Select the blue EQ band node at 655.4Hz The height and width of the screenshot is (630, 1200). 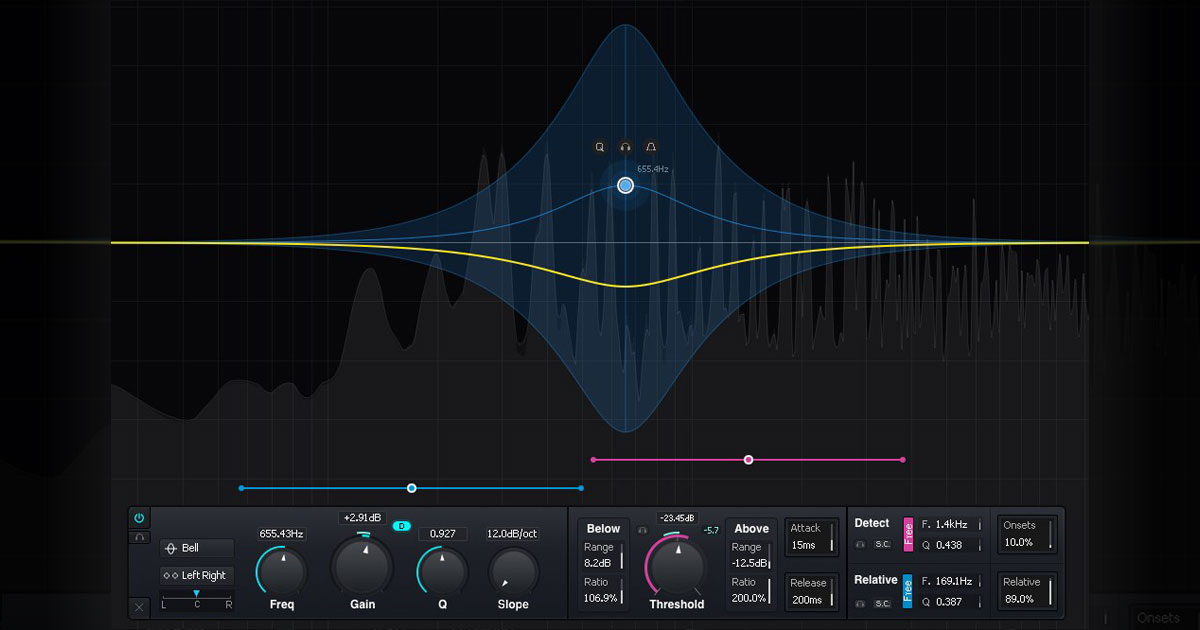pos(626,185)
